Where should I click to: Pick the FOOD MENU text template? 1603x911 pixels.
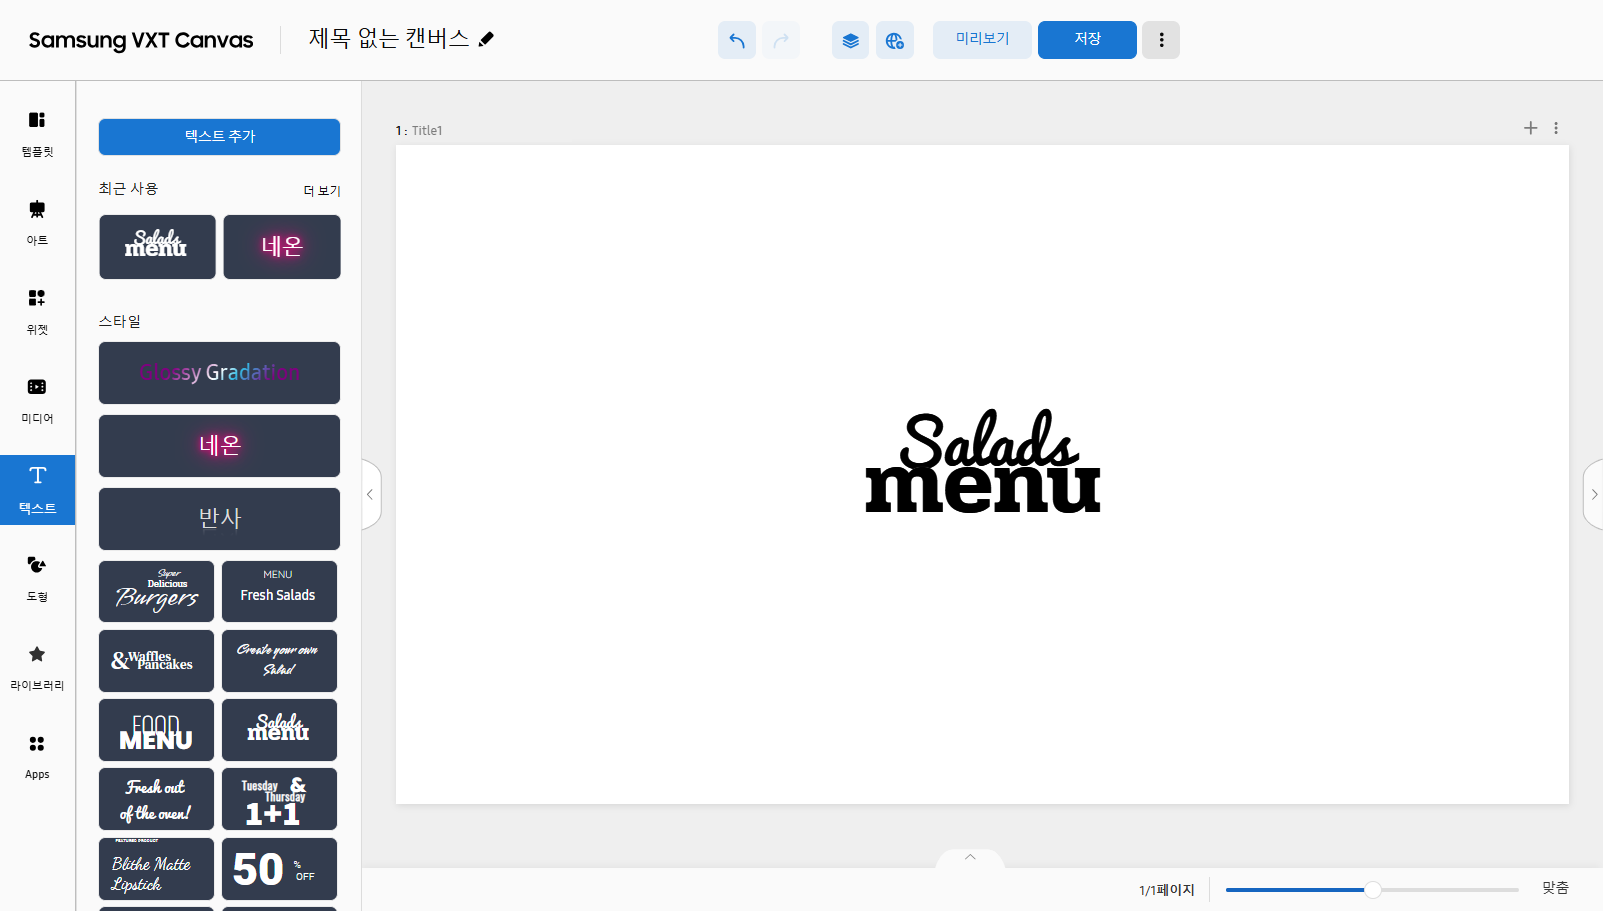156,730
